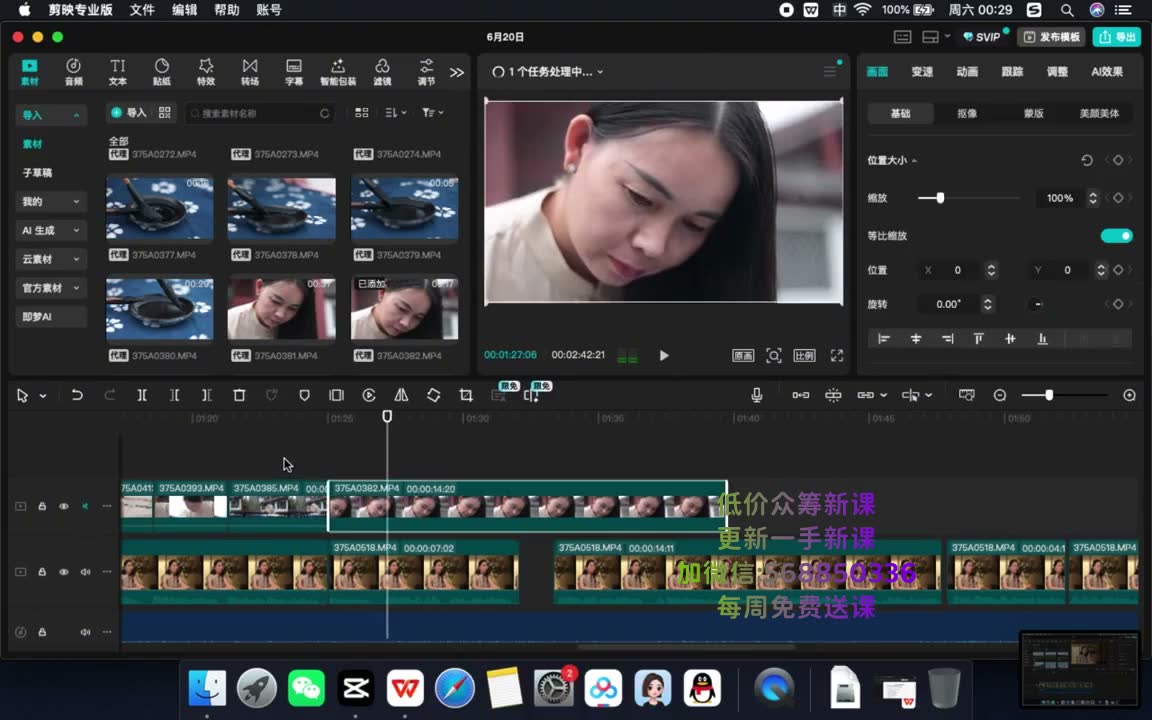Add a marker with shield icon
Viewport: 1152px width, 720px height.
[304, 395]
